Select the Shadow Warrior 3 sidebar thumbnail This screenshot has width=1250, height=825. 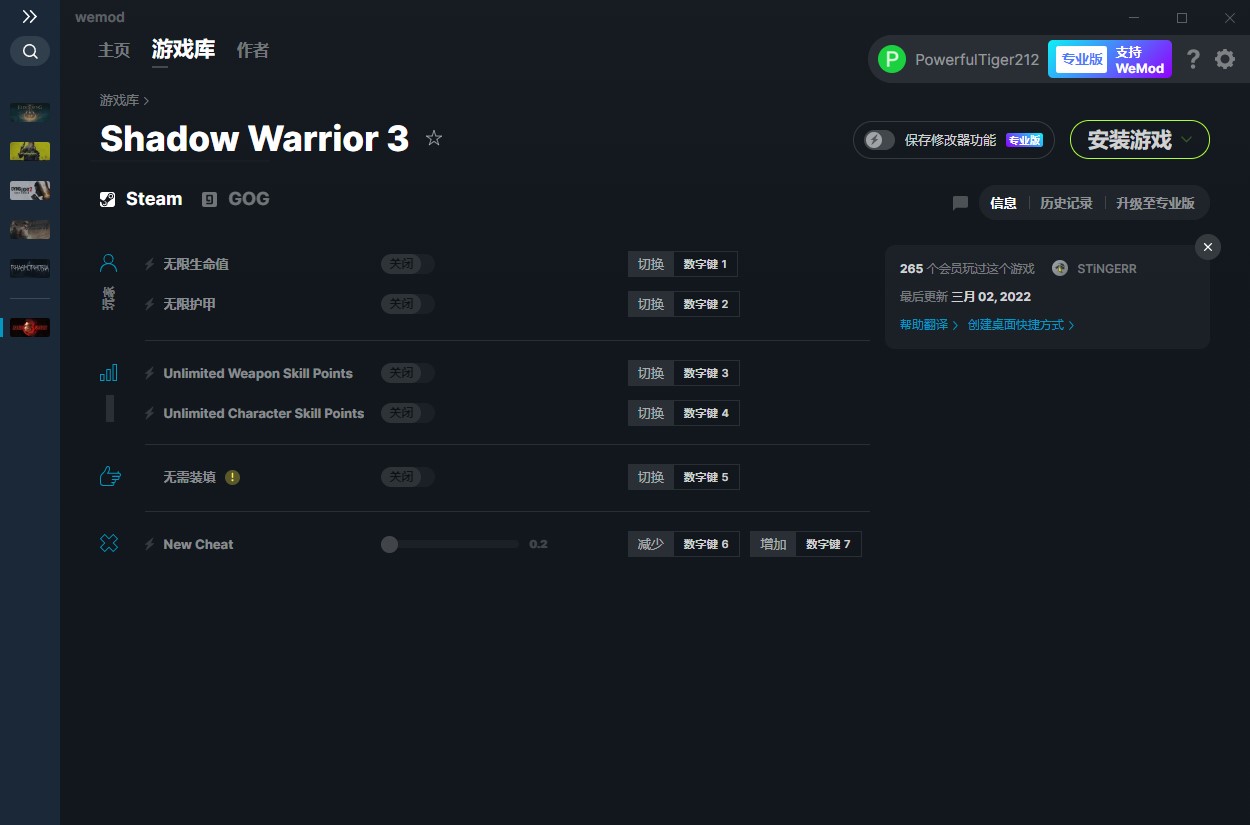[30, 327]
